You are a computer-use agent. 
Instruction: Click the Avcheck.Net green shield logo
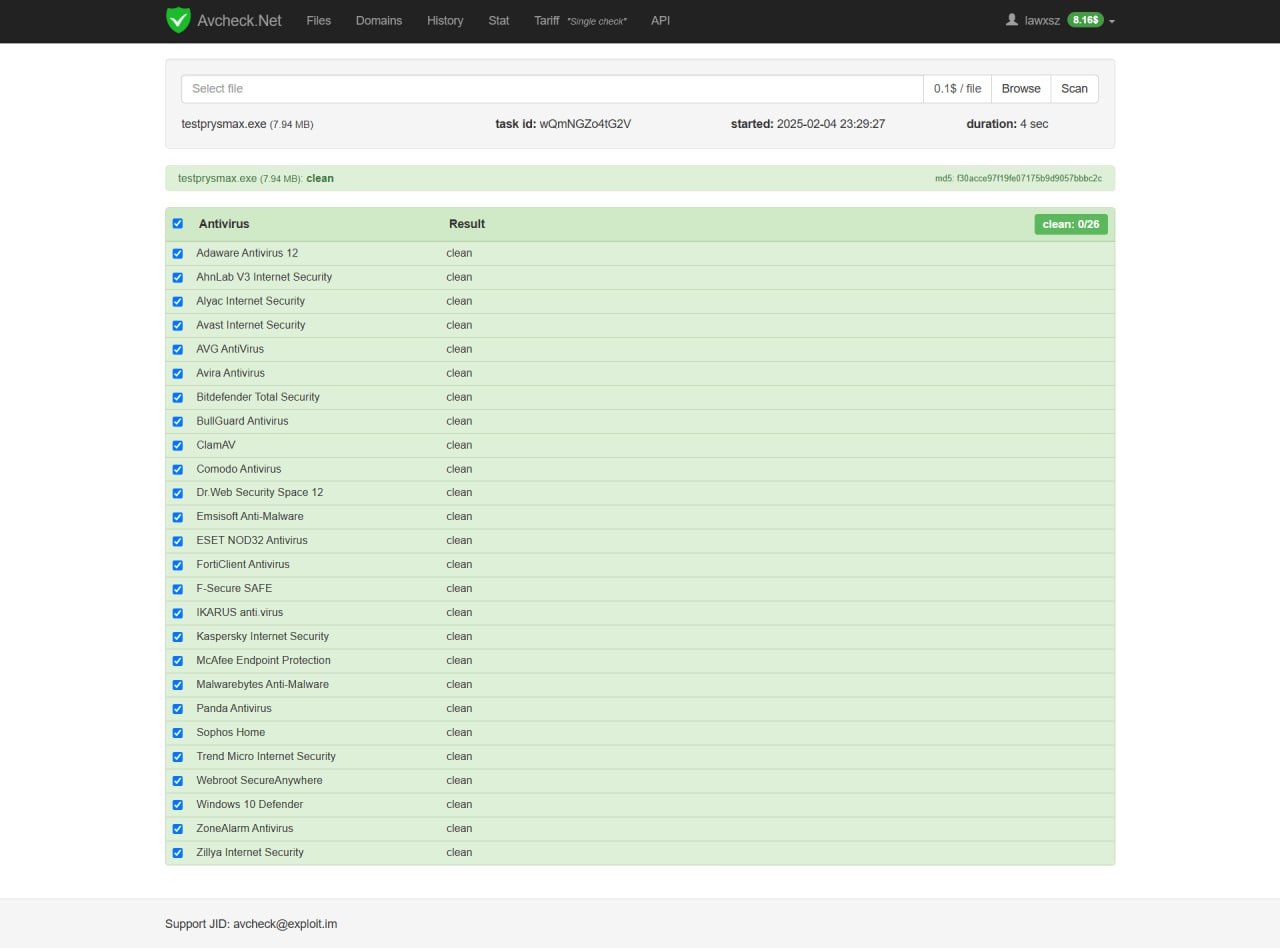pos(178,20)
